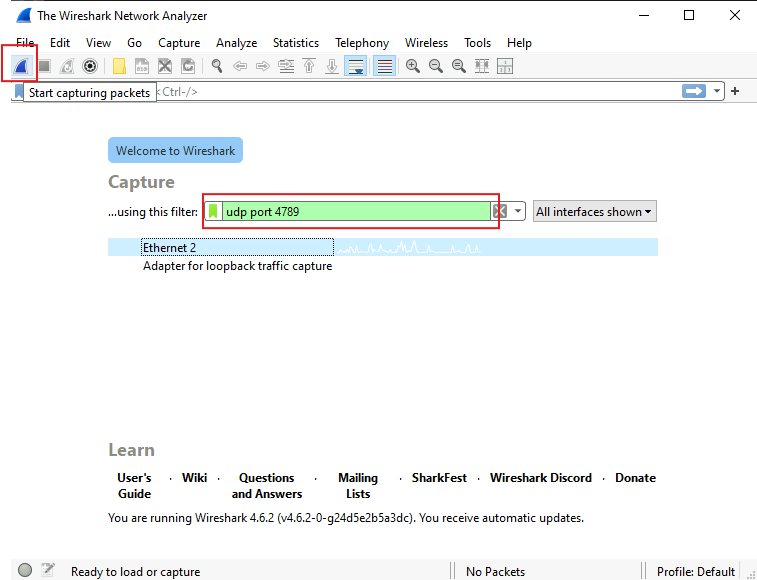Viewport: 757px width, 580px height.
Task: Open the Go menu
Action: (x=134, y=42)
